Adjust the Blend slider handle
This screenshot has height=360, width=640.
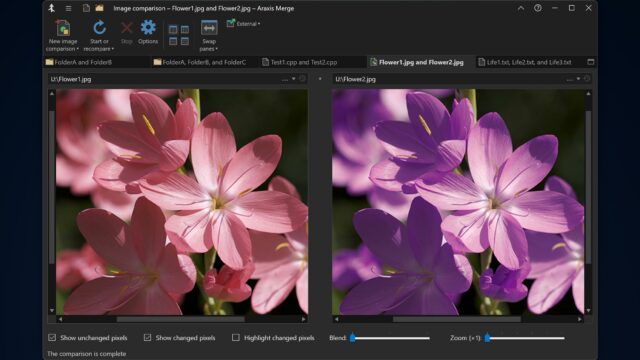point(353,338)
